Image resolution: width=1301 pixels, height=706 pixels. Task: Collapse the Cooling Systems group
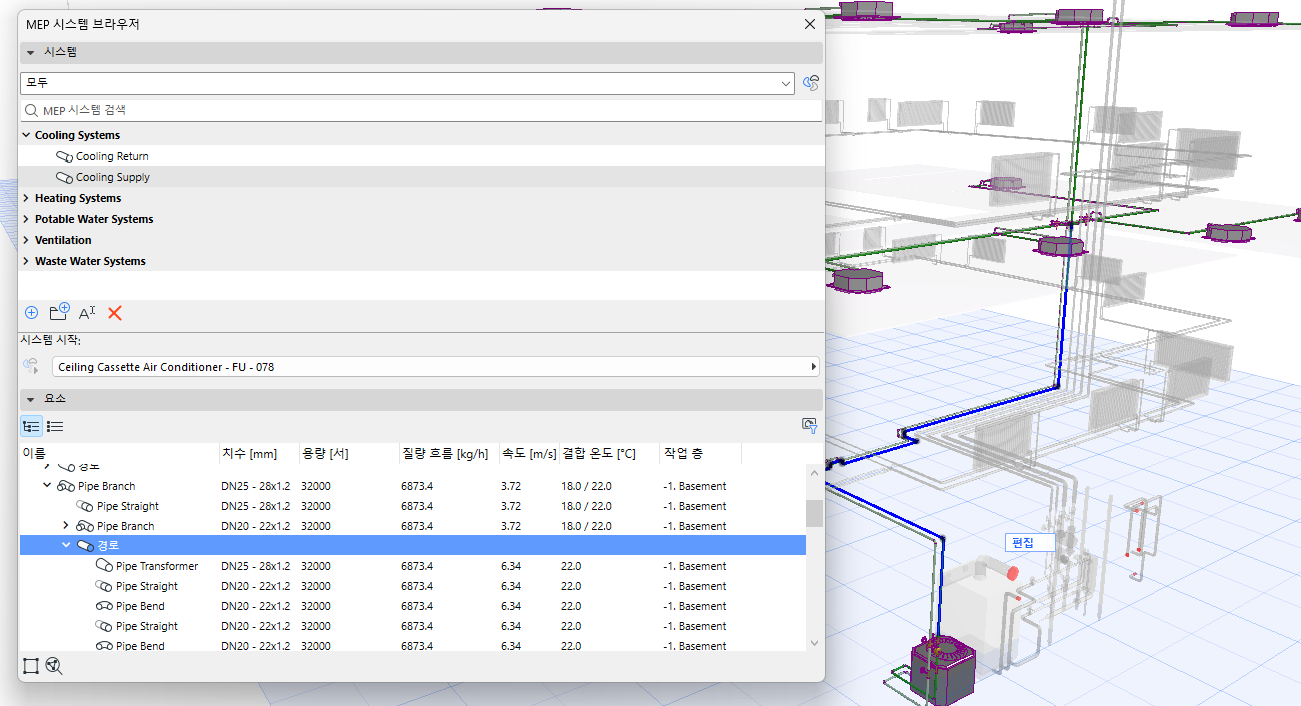click(x=26, y=135)
